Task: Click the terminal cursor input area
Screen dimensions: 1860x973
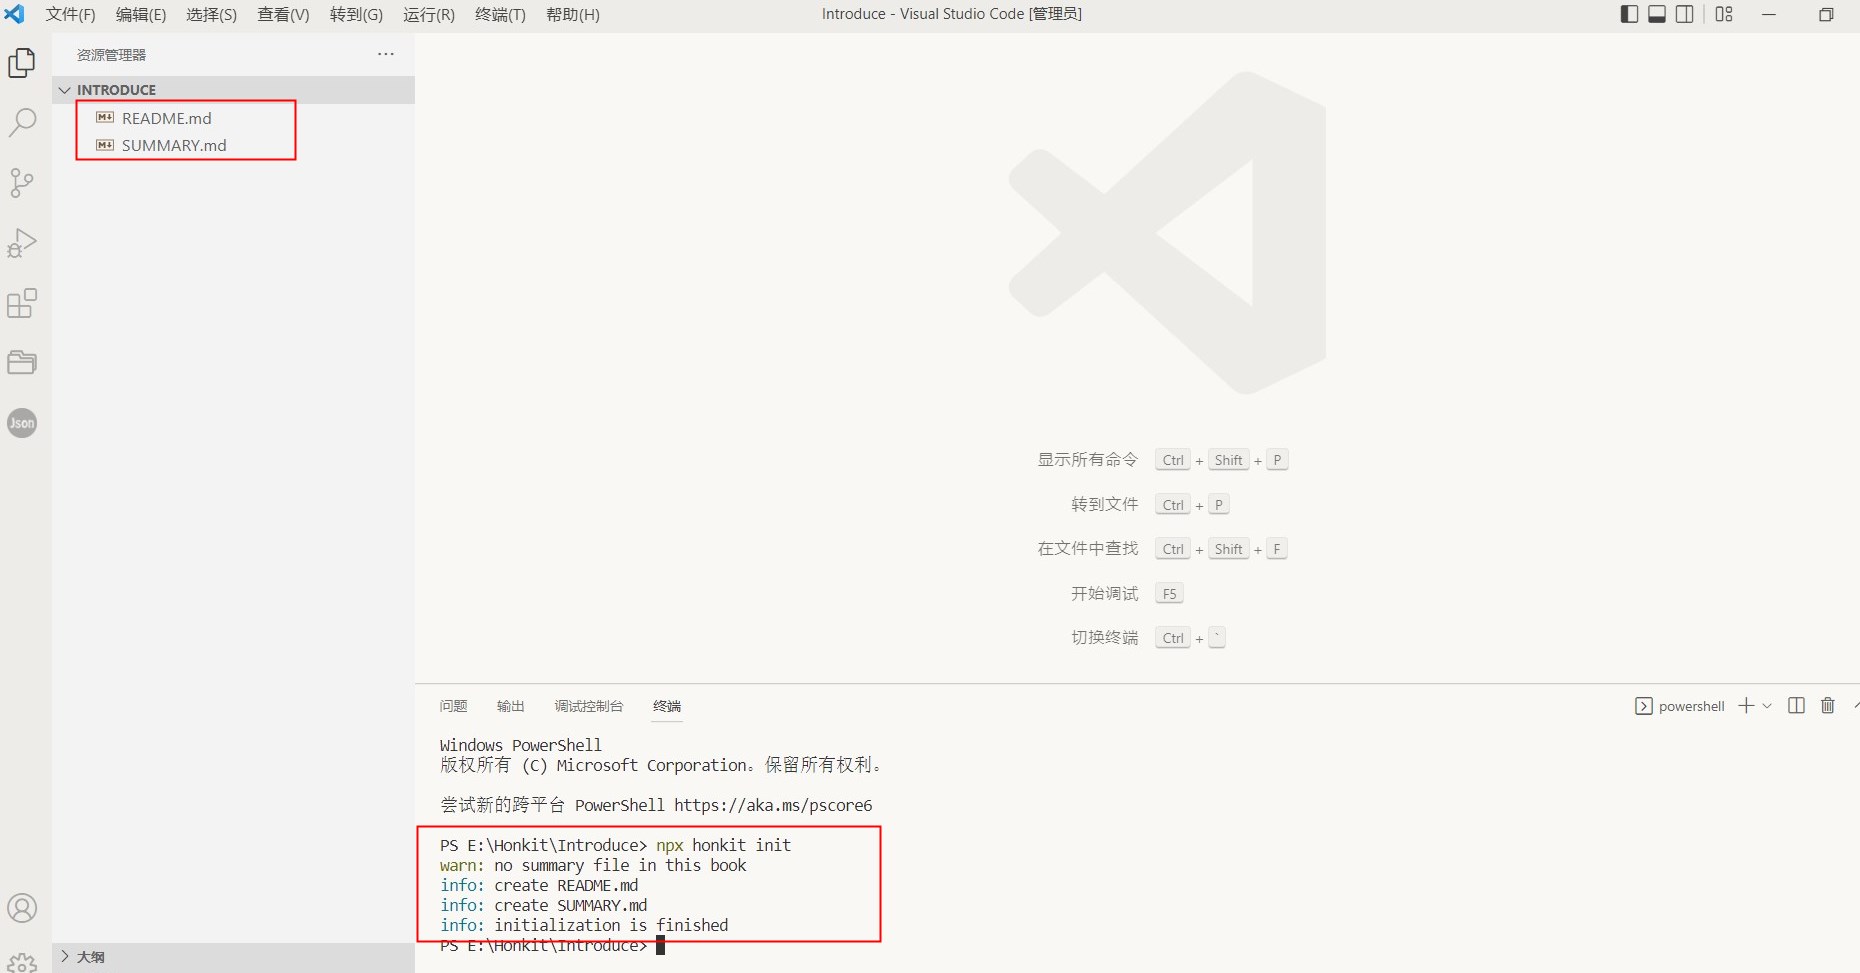Action: point(660,945)
